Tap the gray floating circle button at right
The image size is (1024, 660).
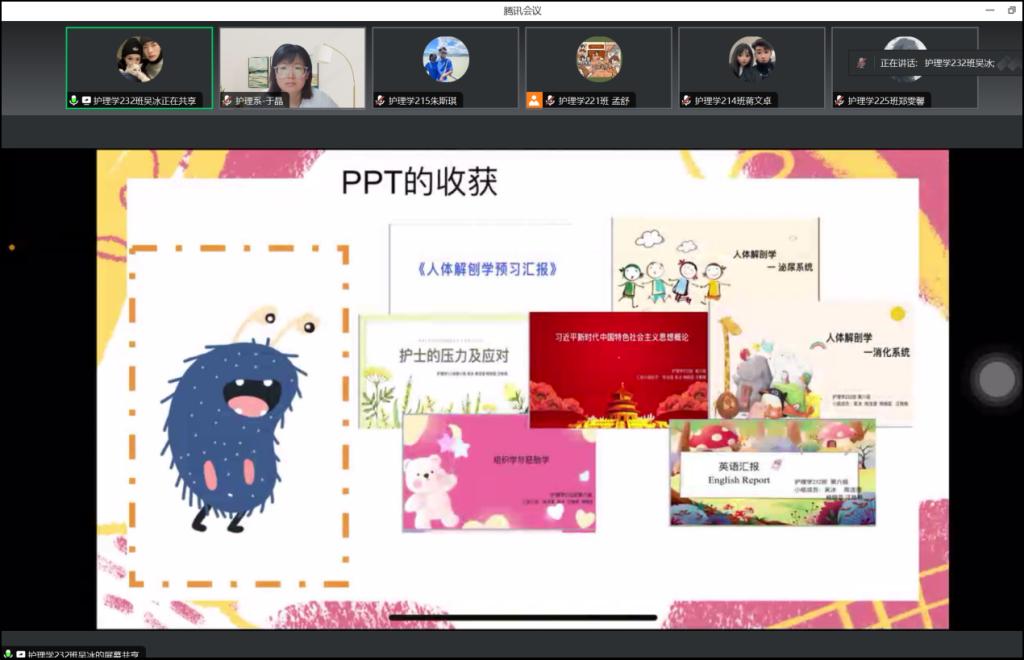[x=996, y=379]
